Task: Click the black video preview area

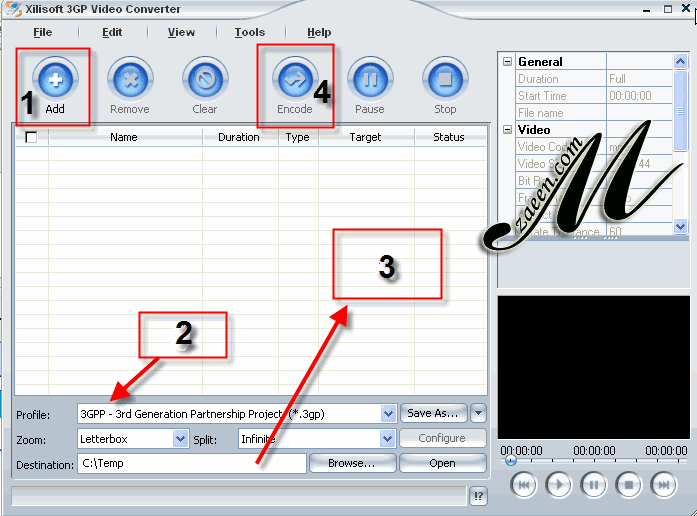Action: [593, 368]
